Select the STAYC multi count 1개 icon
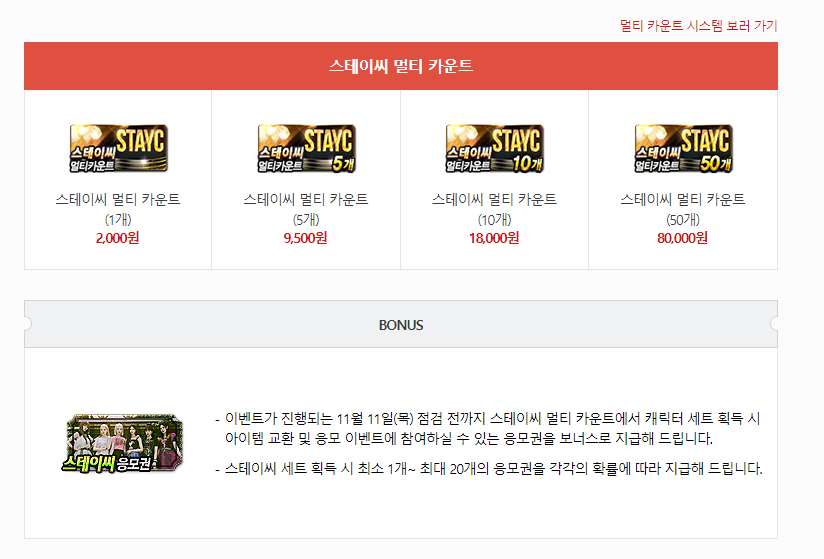 (119, 149)
